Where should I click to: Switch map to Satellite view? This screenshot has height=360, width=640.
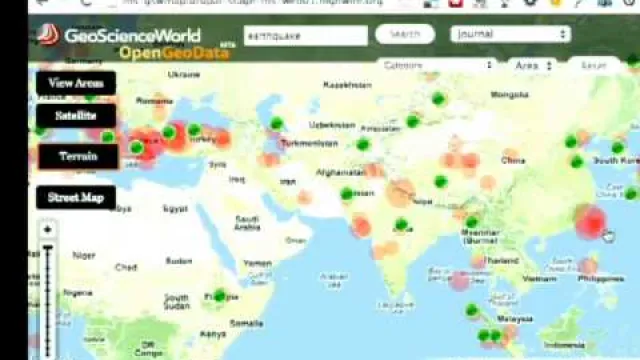click(x=76, y=116)
